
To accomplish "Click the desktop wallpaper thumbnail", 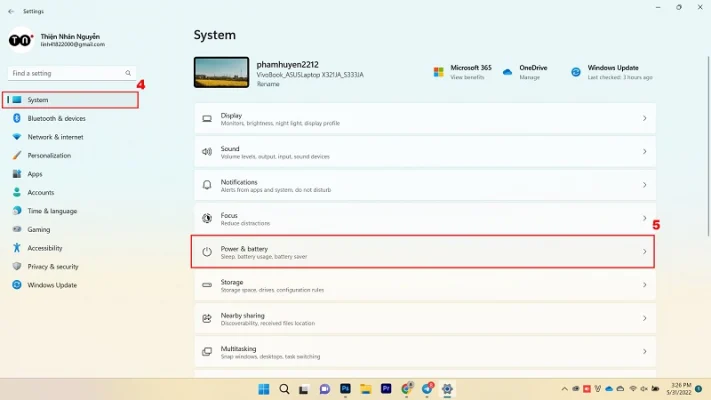I will (x=221, y=72).
